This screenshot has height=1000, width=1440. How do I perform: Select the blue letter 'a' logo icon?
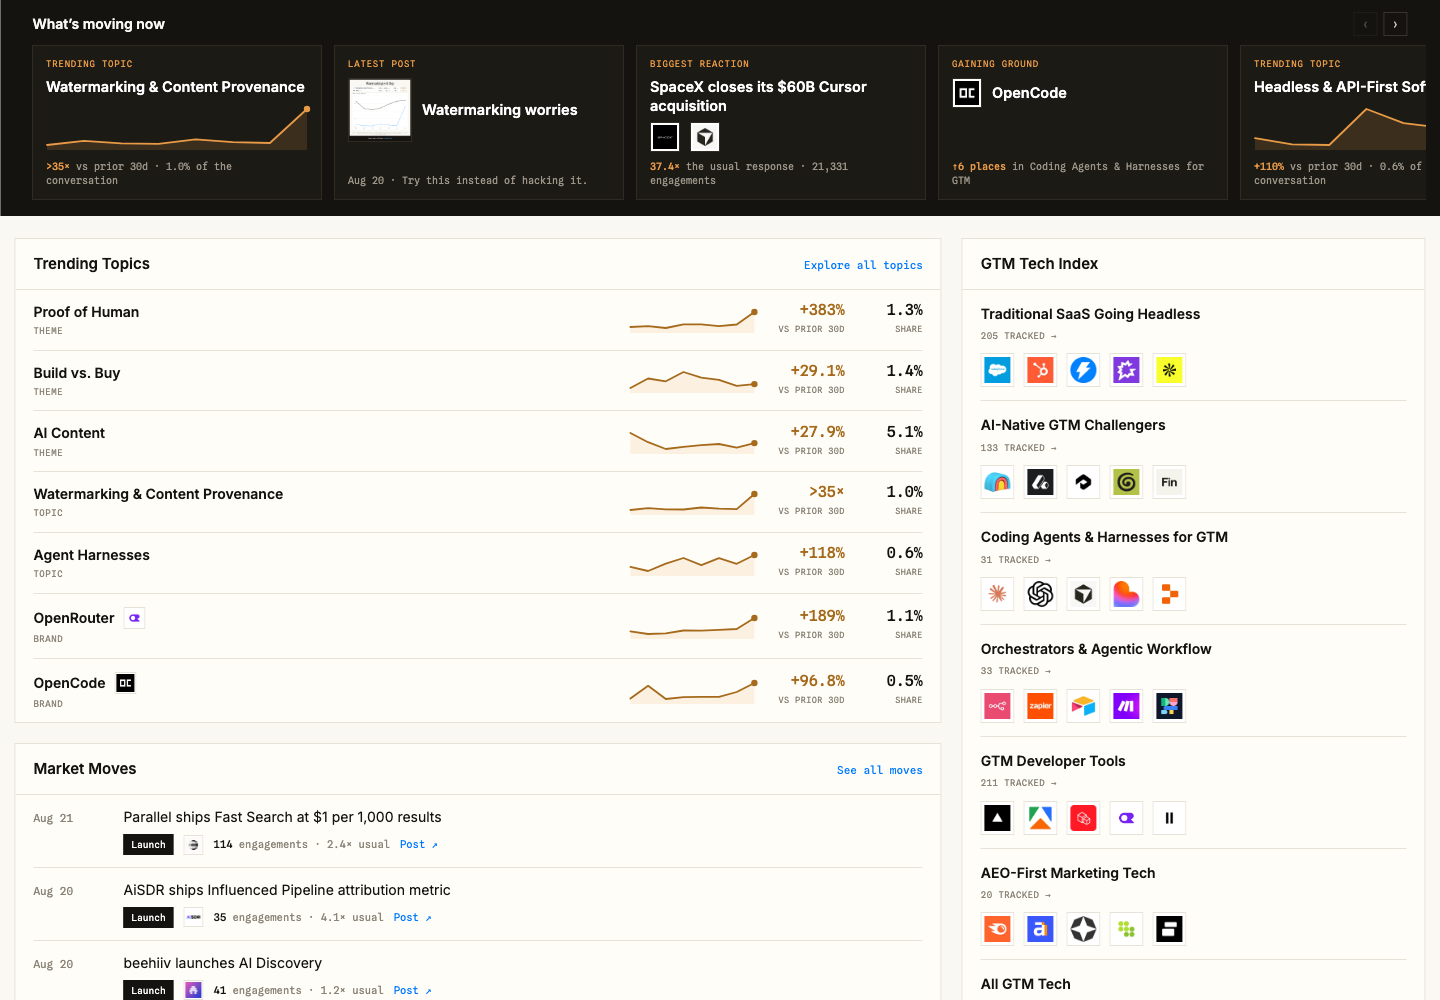pyautogui.click(x=1040, y=929)
